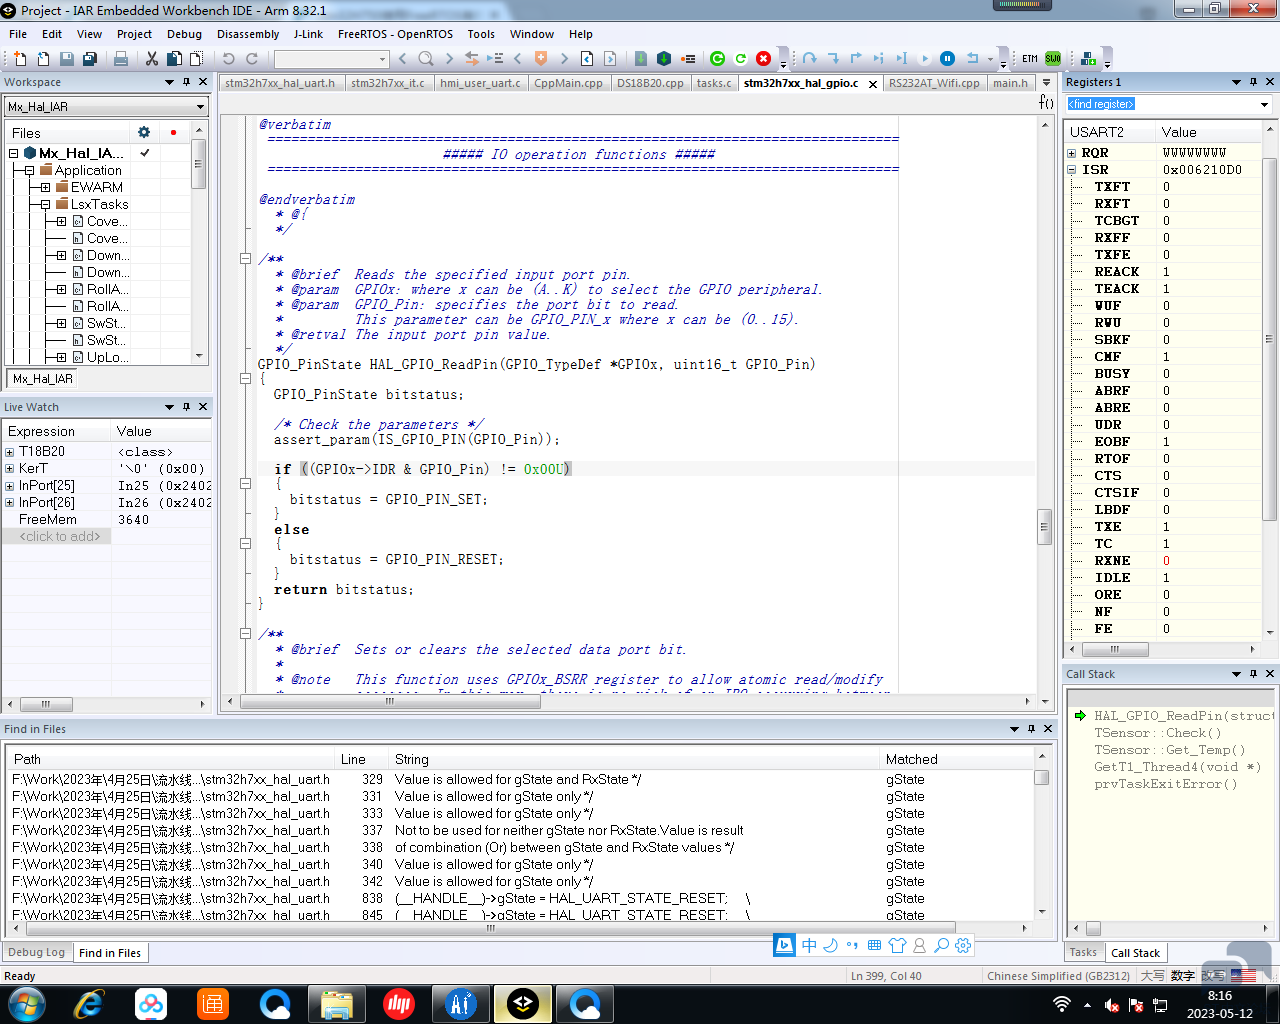Click the Cut scissors icon
This screenshot has height=1024, width=1280.
click(152, 59)
